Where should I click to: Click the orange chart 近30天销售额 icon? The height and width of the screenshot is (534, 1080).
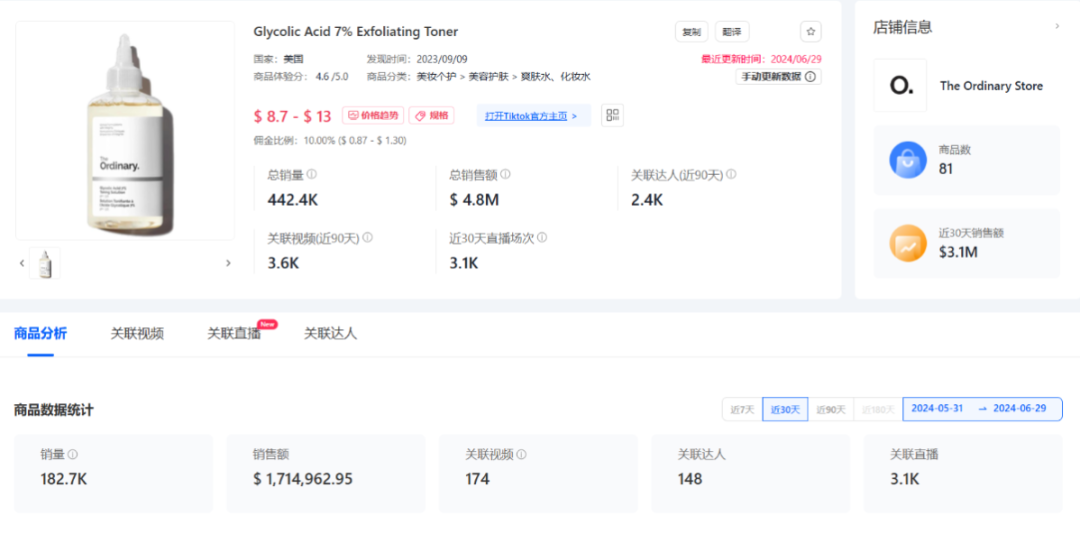[x=908, y=243]
